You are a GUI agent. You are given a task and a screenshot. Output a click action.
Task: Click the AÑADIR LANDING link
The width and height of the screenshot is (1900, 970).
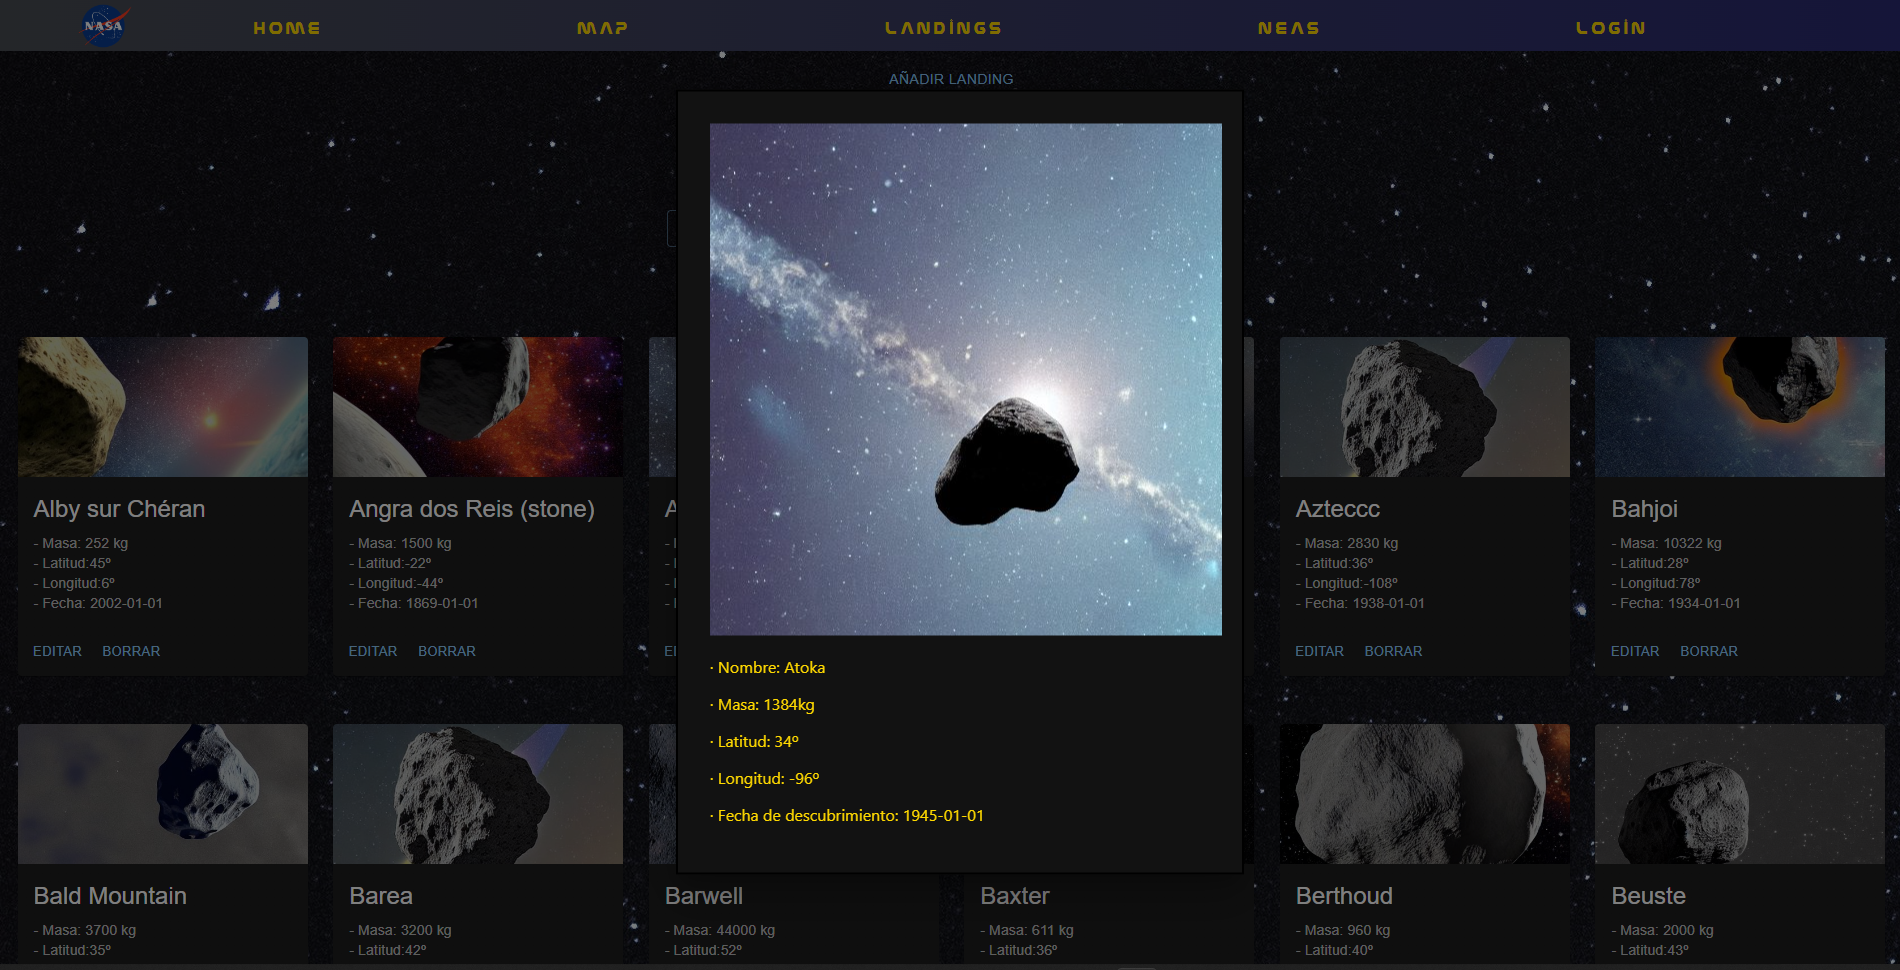coord(950,79)
